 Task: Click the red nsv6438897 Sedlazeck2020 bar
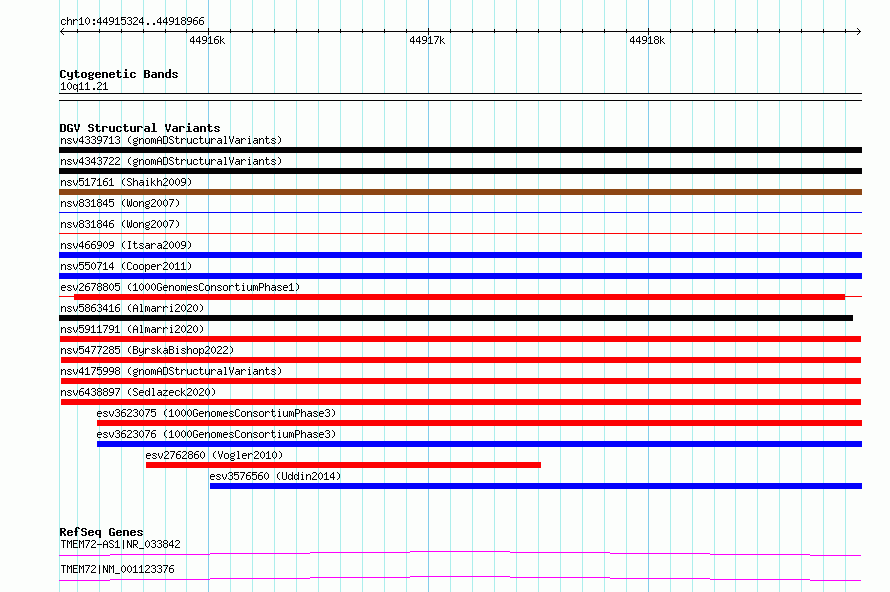click(461, 402)
